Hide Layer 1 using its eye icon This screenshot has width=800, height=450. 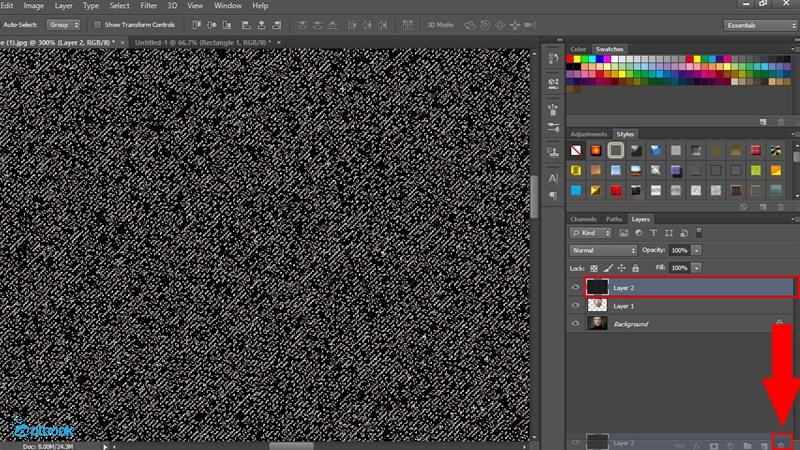click(576, 305)
